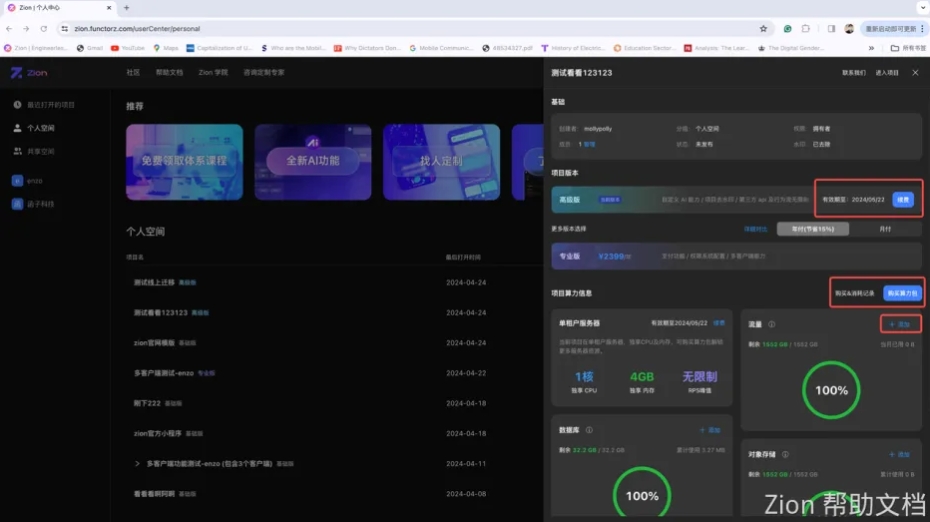Select the 测试看看123123 project row

[335, 313]
